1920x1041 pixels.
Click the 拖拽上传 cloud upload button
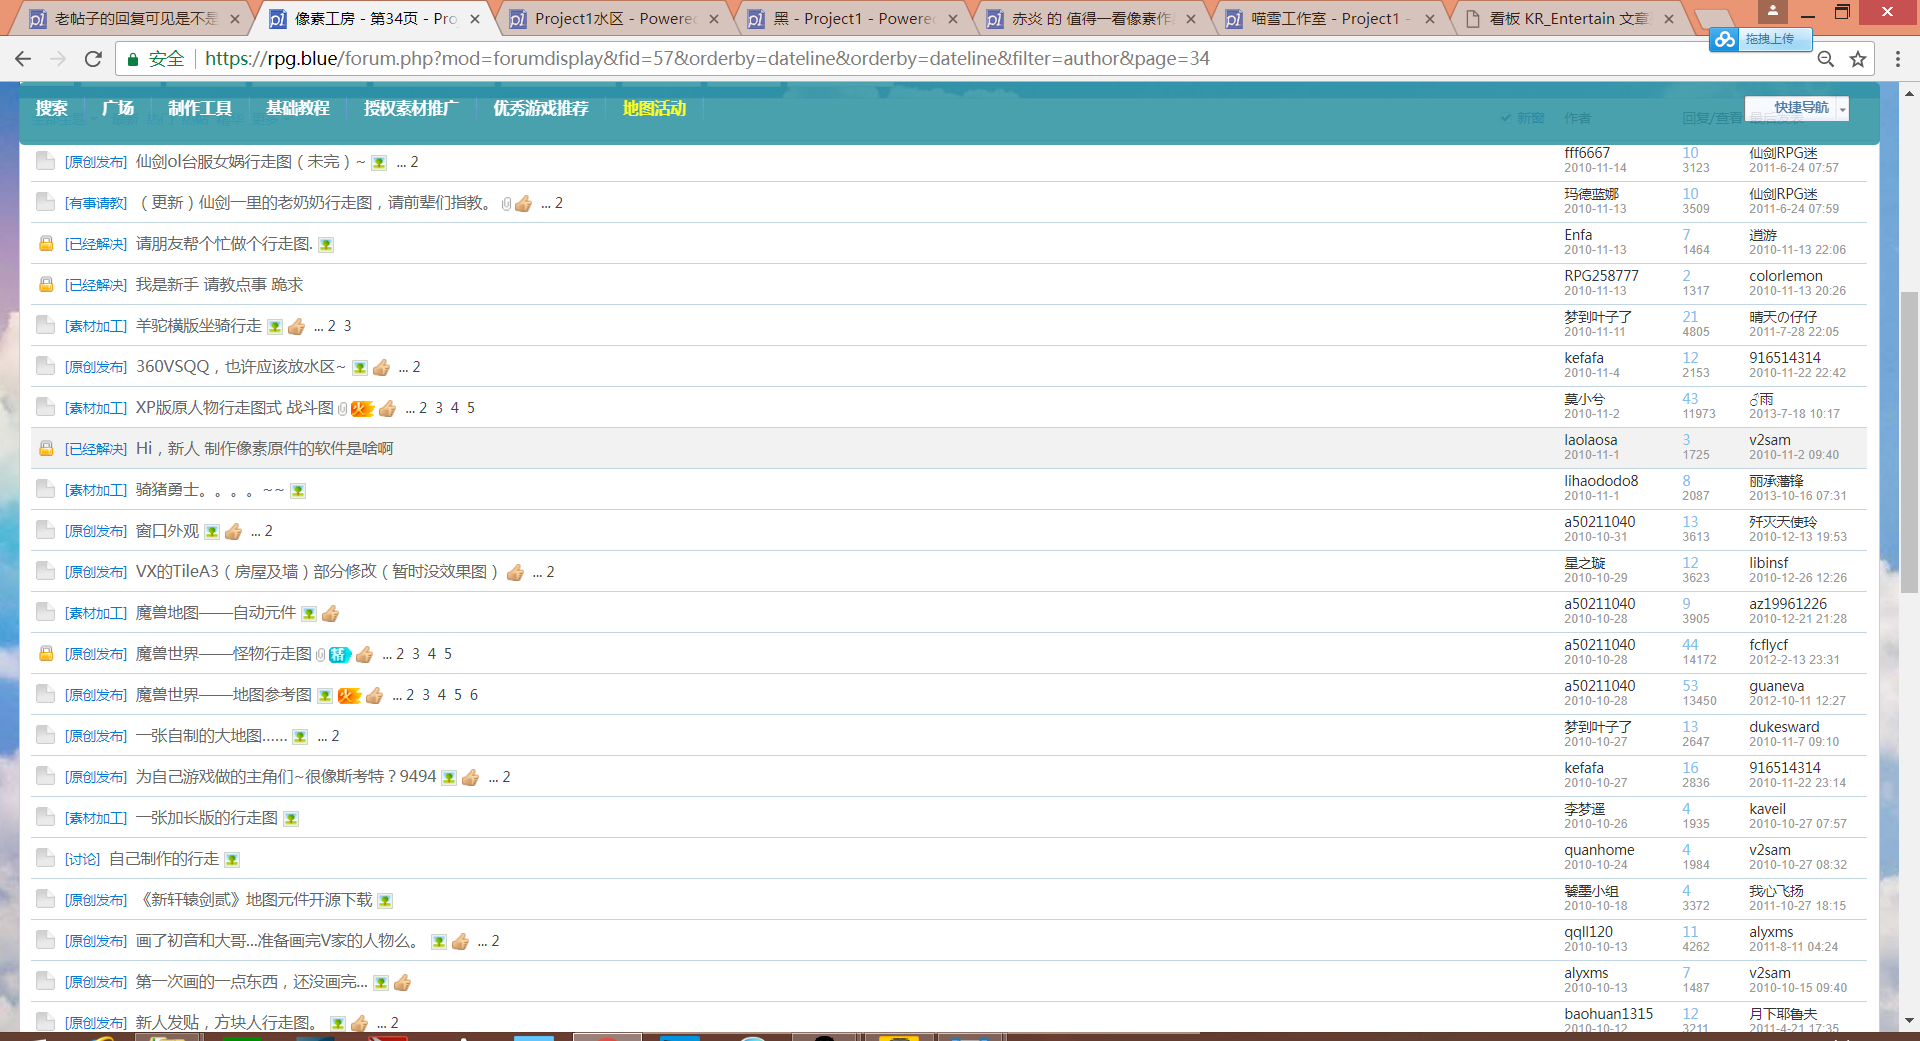coord(1759,39)
